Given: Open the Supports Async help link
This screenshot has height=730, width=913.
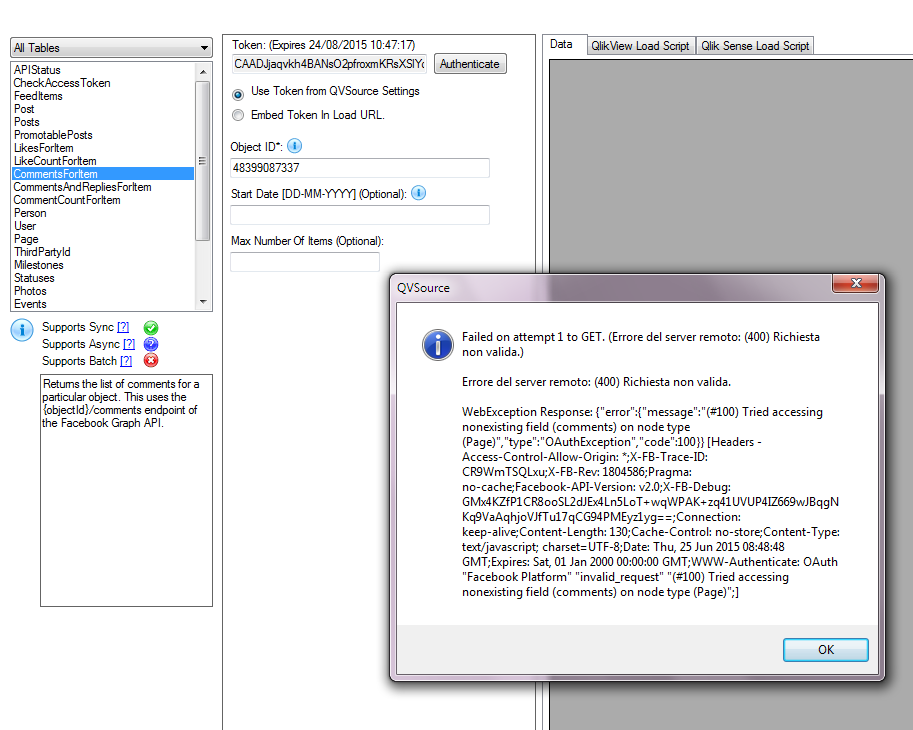Looking at the screenshot, I should [x=129, y=344].
